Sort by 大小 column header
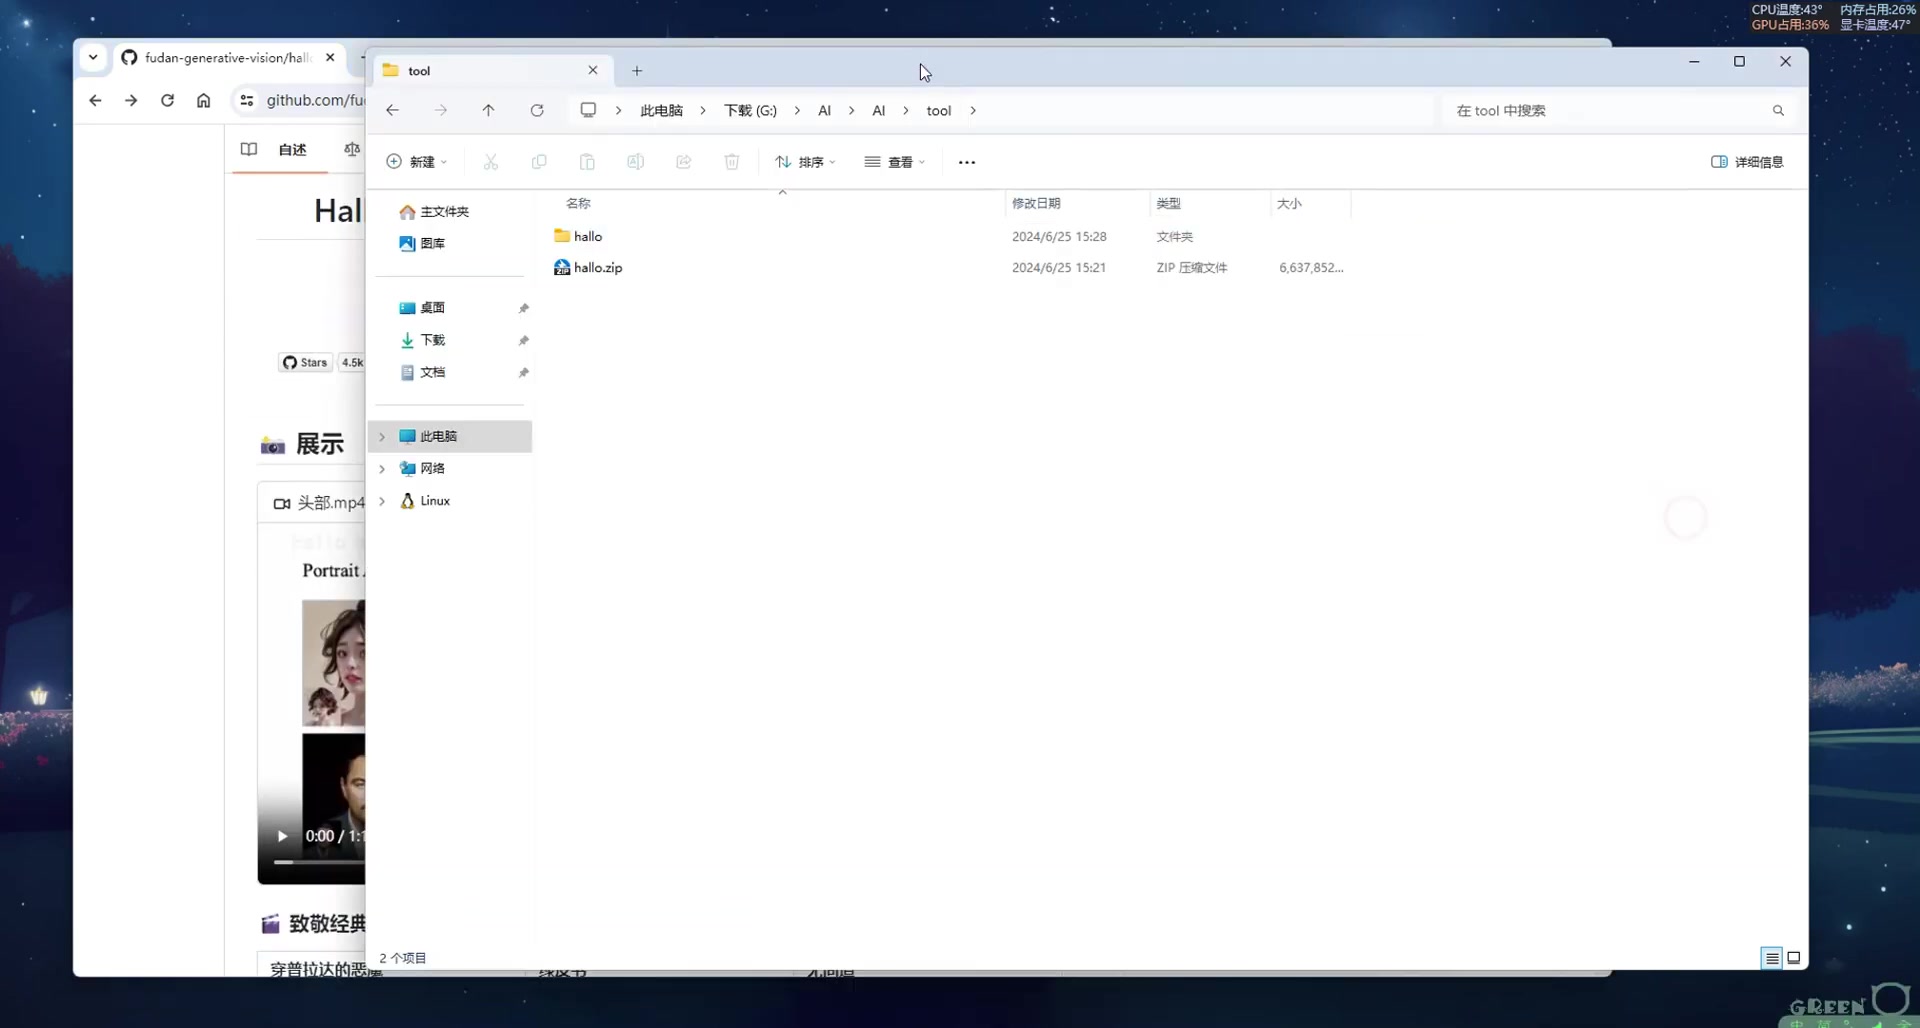1920x1028 pixels. [1289, 203]
